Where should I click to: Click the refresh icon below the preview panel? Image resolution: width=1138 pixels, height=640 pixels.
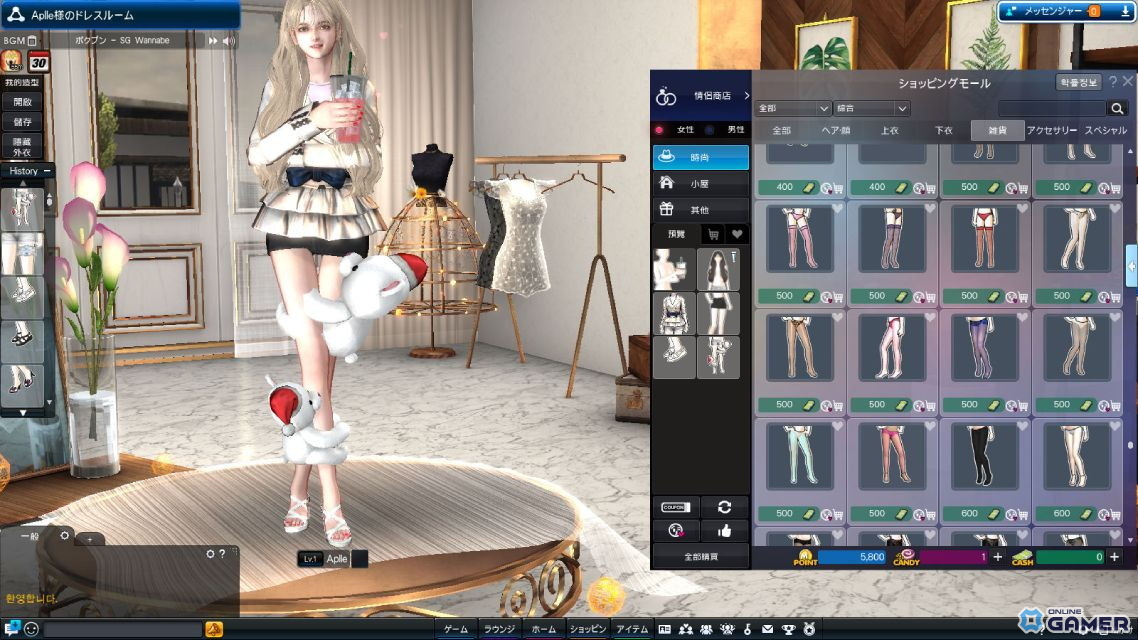724,508
